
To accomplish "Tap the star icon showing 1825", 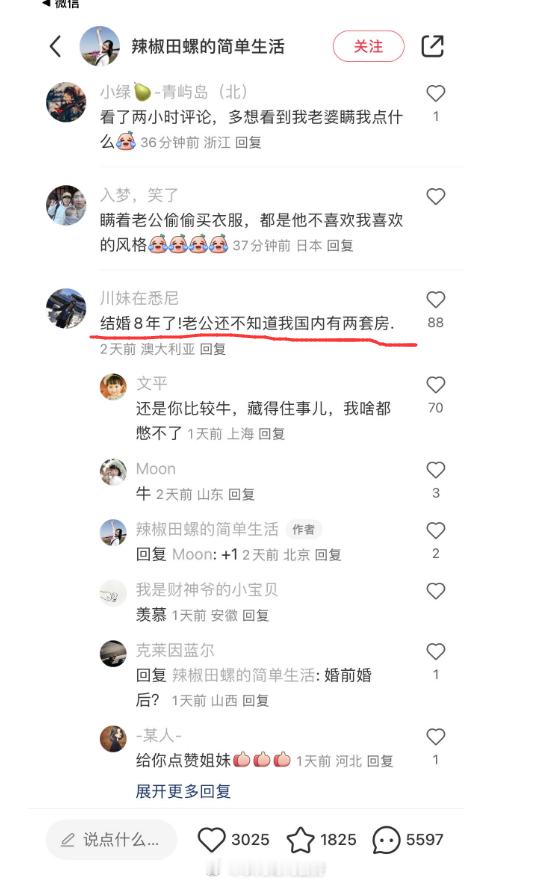I will point(301,839).
